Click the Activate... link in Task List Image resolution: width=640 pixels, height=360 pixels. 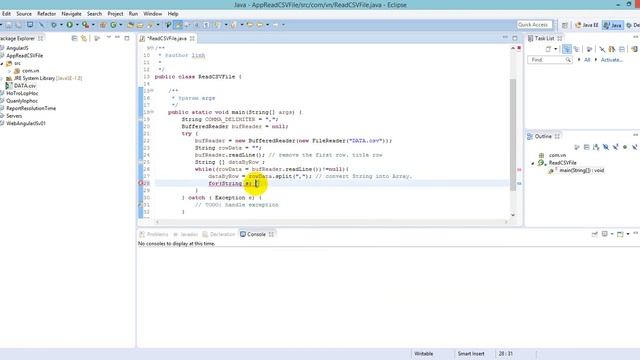pos(611,60)
